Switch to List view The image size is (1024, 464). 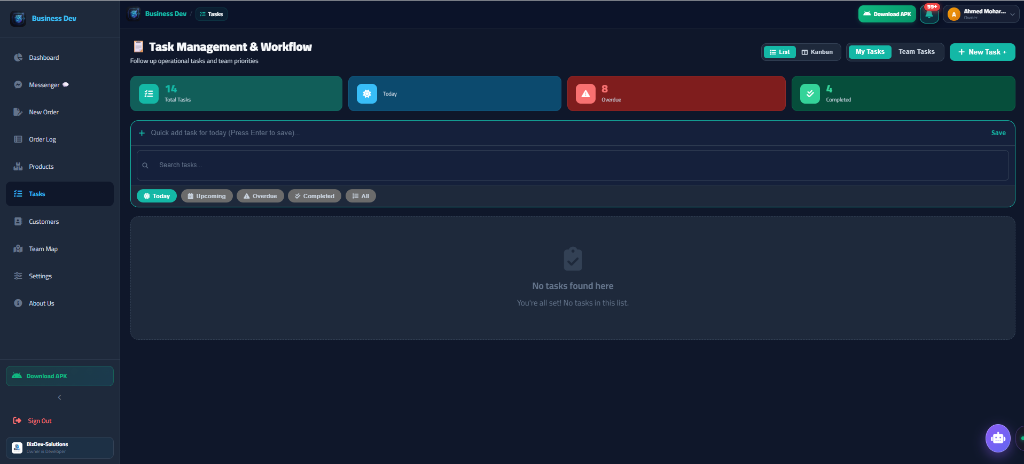[780, 52]
